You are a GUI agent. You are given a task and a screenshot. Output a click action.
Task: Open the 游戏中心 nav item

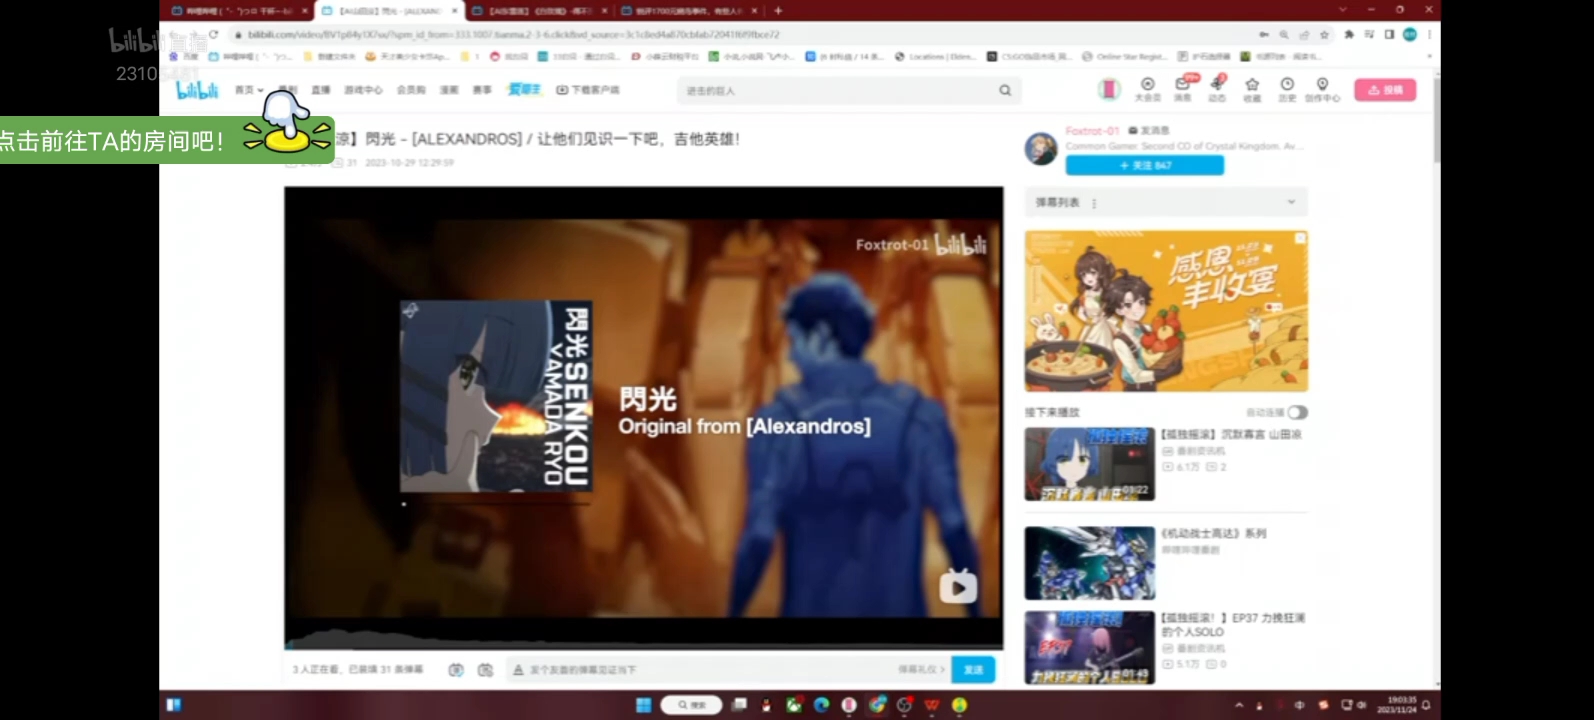coord(363,90)
